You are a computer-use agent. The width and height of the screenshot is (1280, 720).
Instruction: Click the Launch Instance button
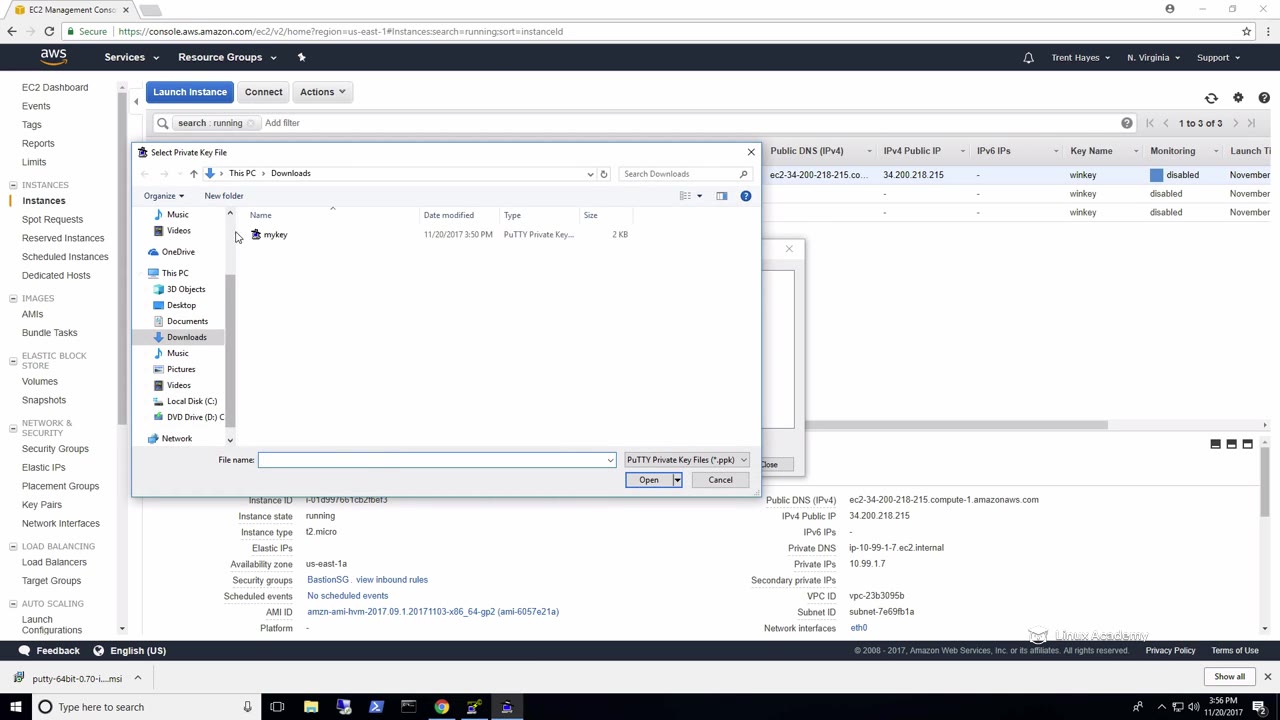[x=190, y=92]
